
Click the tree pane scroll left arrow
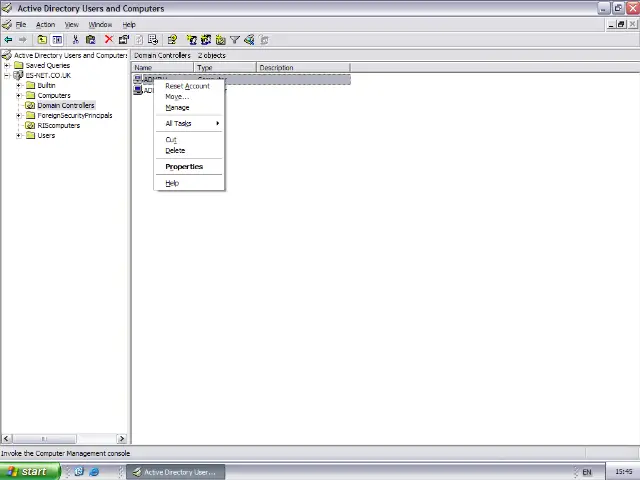6,439
